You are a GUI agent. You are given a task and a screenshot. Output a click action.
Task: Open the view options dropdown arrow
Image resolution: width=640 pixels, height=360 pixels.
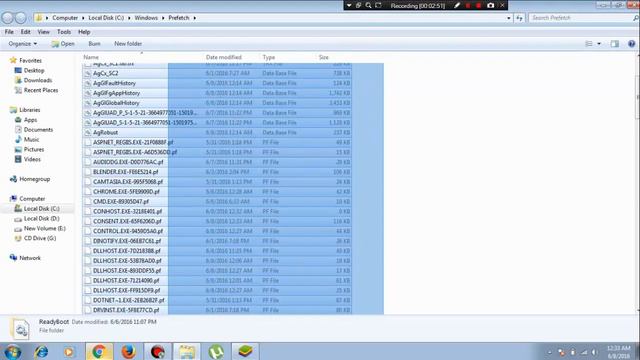[x=599, y=44]
